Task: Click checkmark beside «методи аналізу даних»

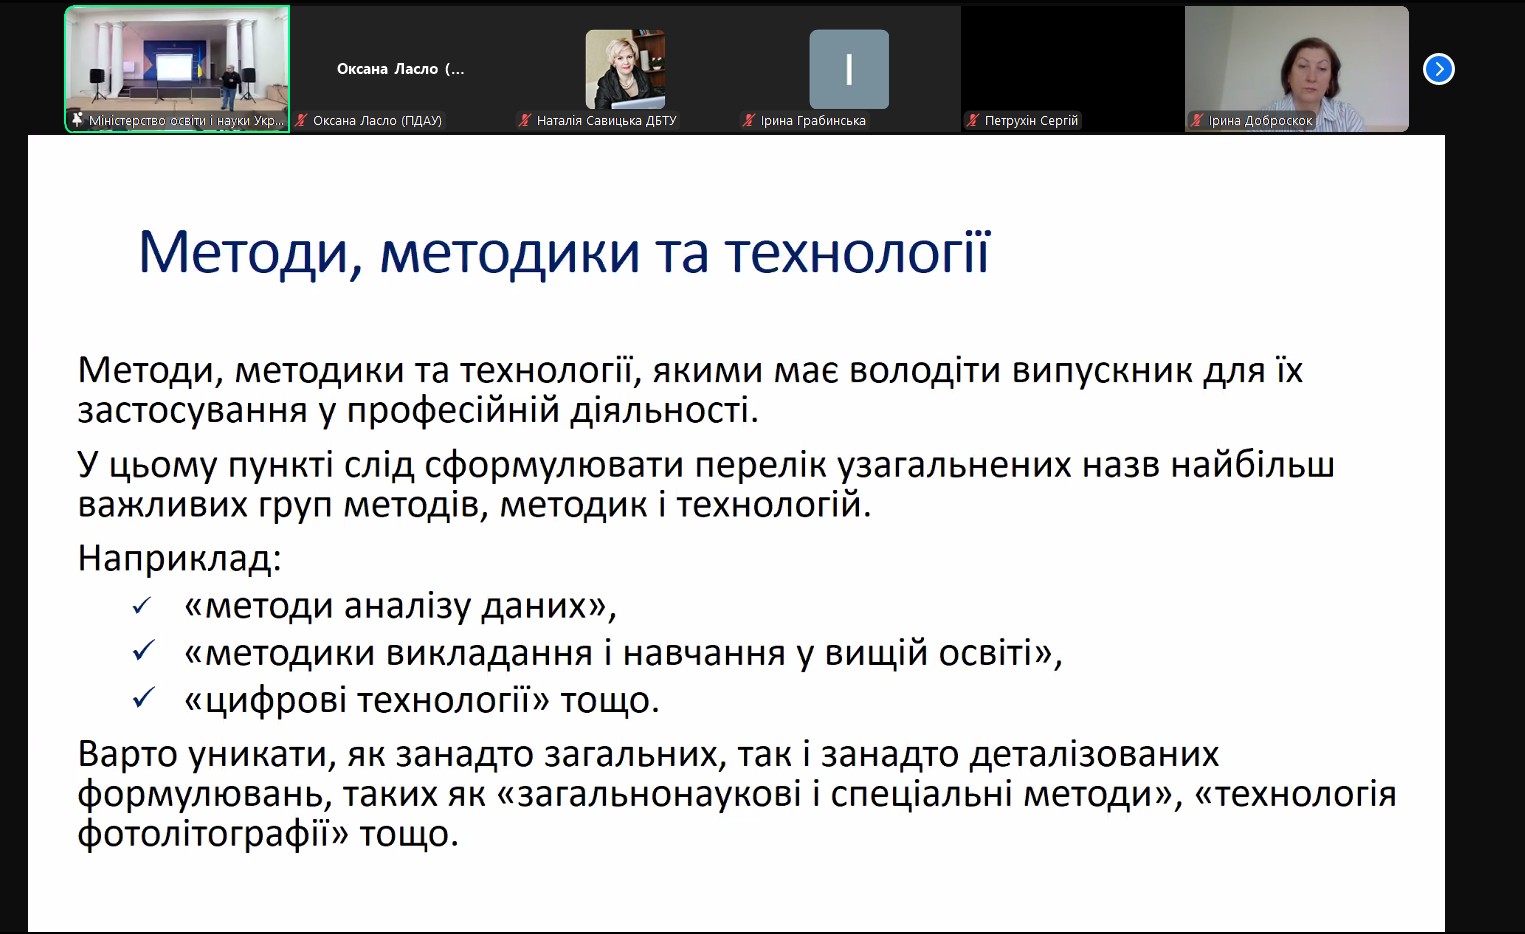Action: tap(142, 606)
